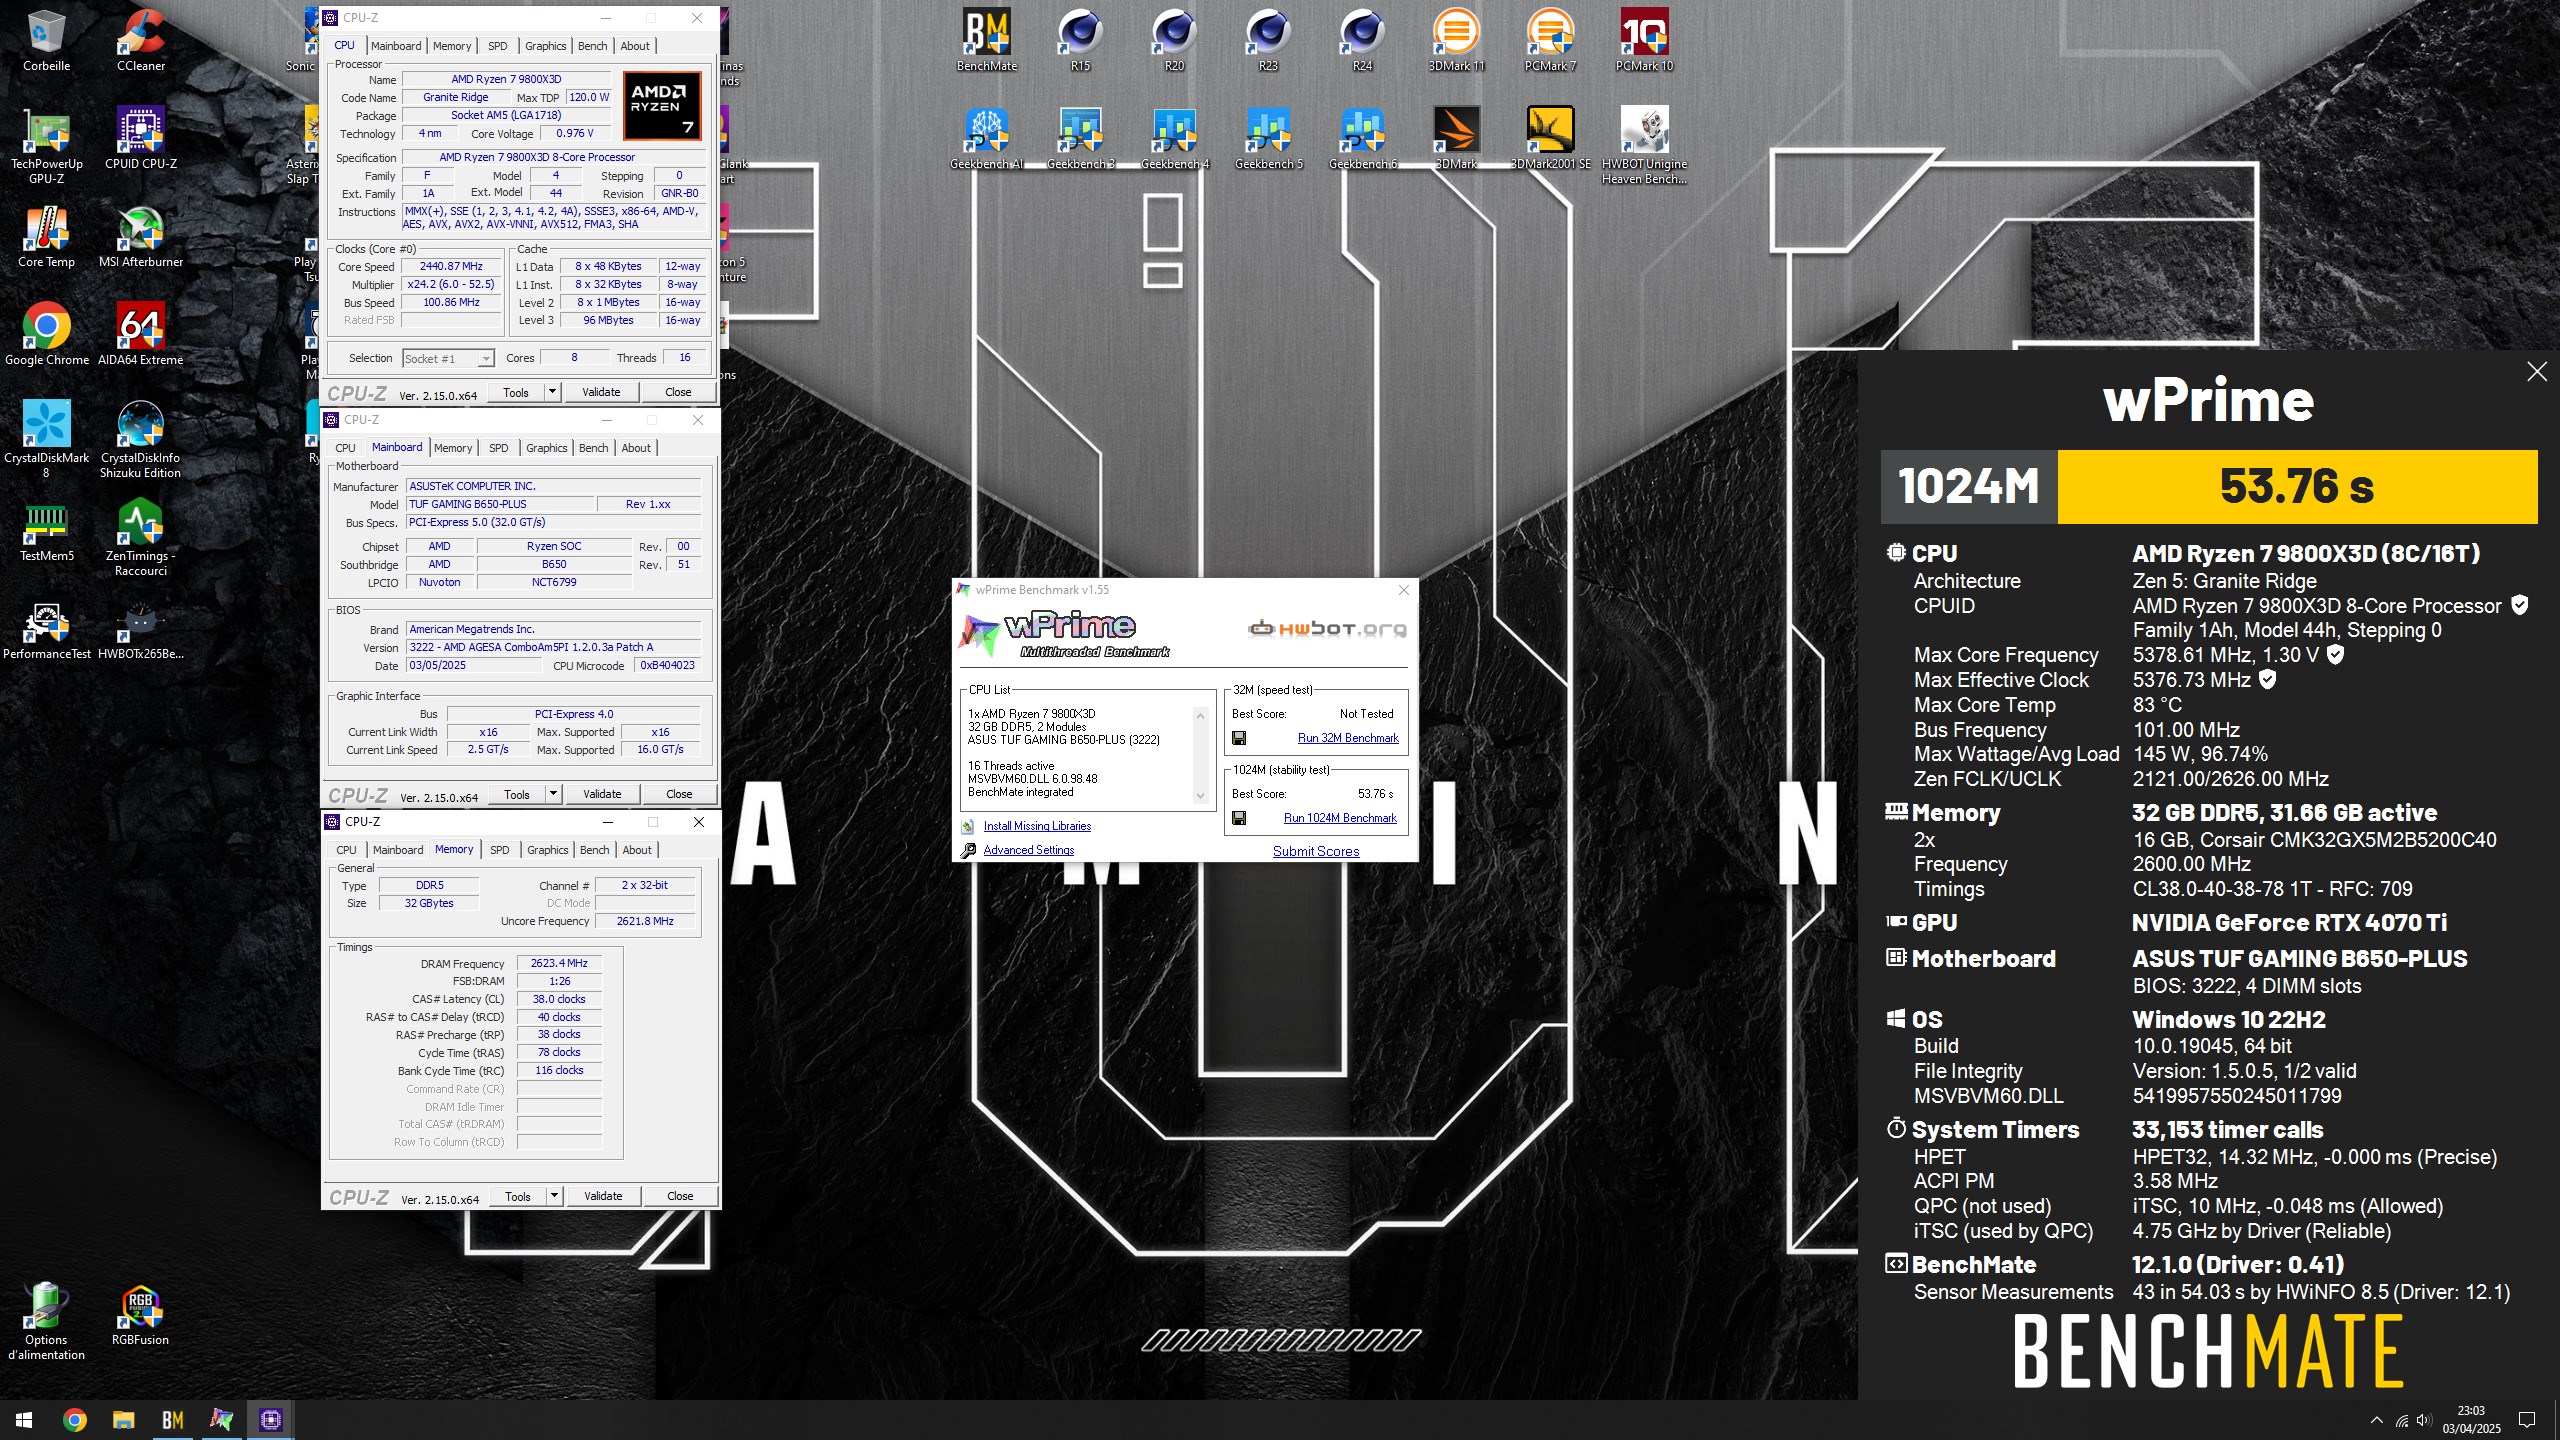Click the DRAM Frequency value 2623.4 MHz

click(559, 963)
